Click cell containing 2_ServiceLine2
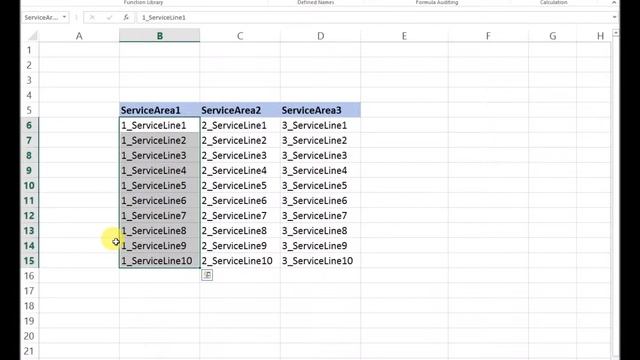Screen dimensions: 640x360 [x=240, y=140]
